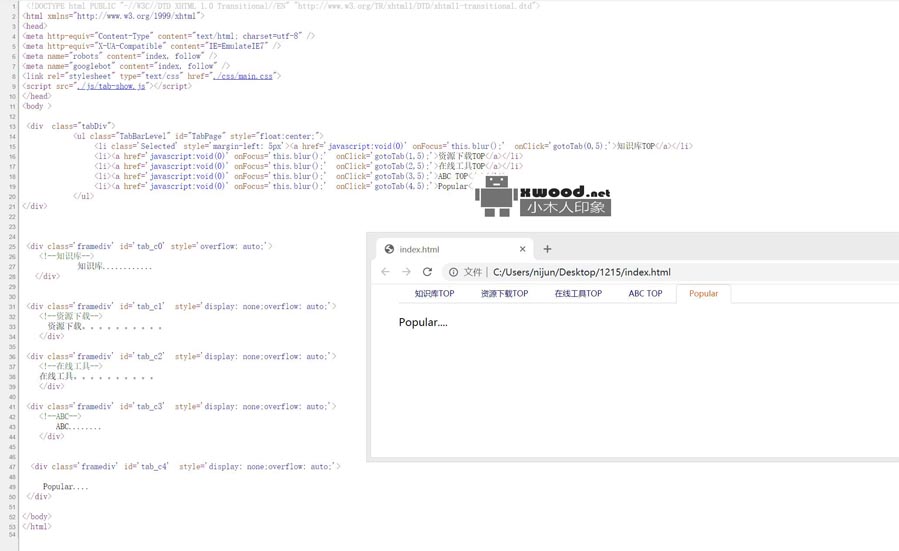899x551 pixels.
Task: Switch to the ABC TOP tab
Action: click(x=645, y=294)
